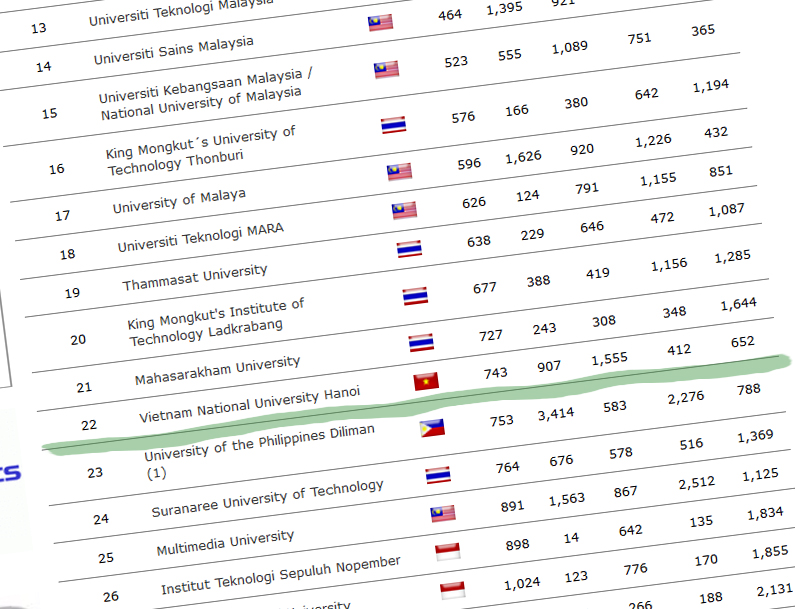
Task: Select value 1,194 in King Mongkut Thonburi row
Action: click(x=711, y=86)
